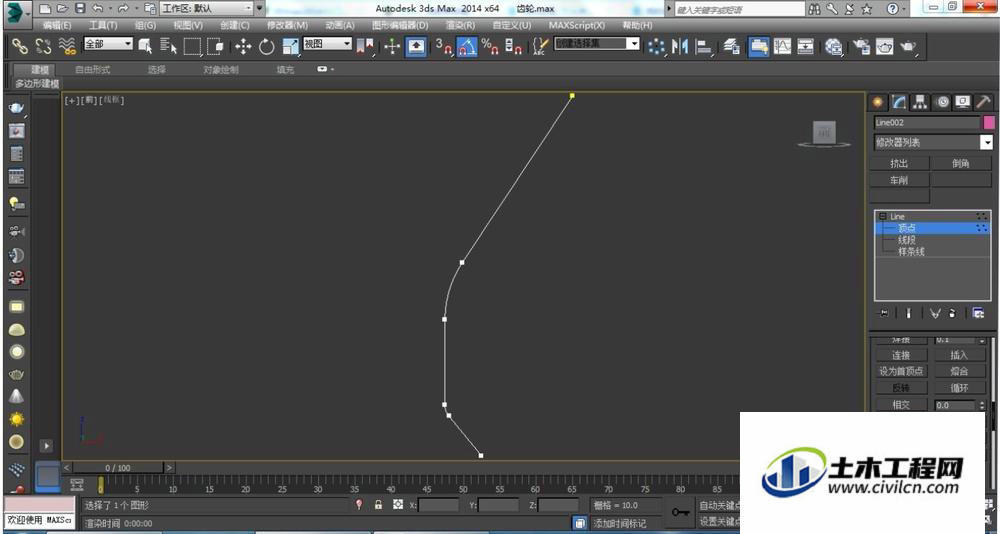Open the 修改器列表 dropdown

(934, 142)
